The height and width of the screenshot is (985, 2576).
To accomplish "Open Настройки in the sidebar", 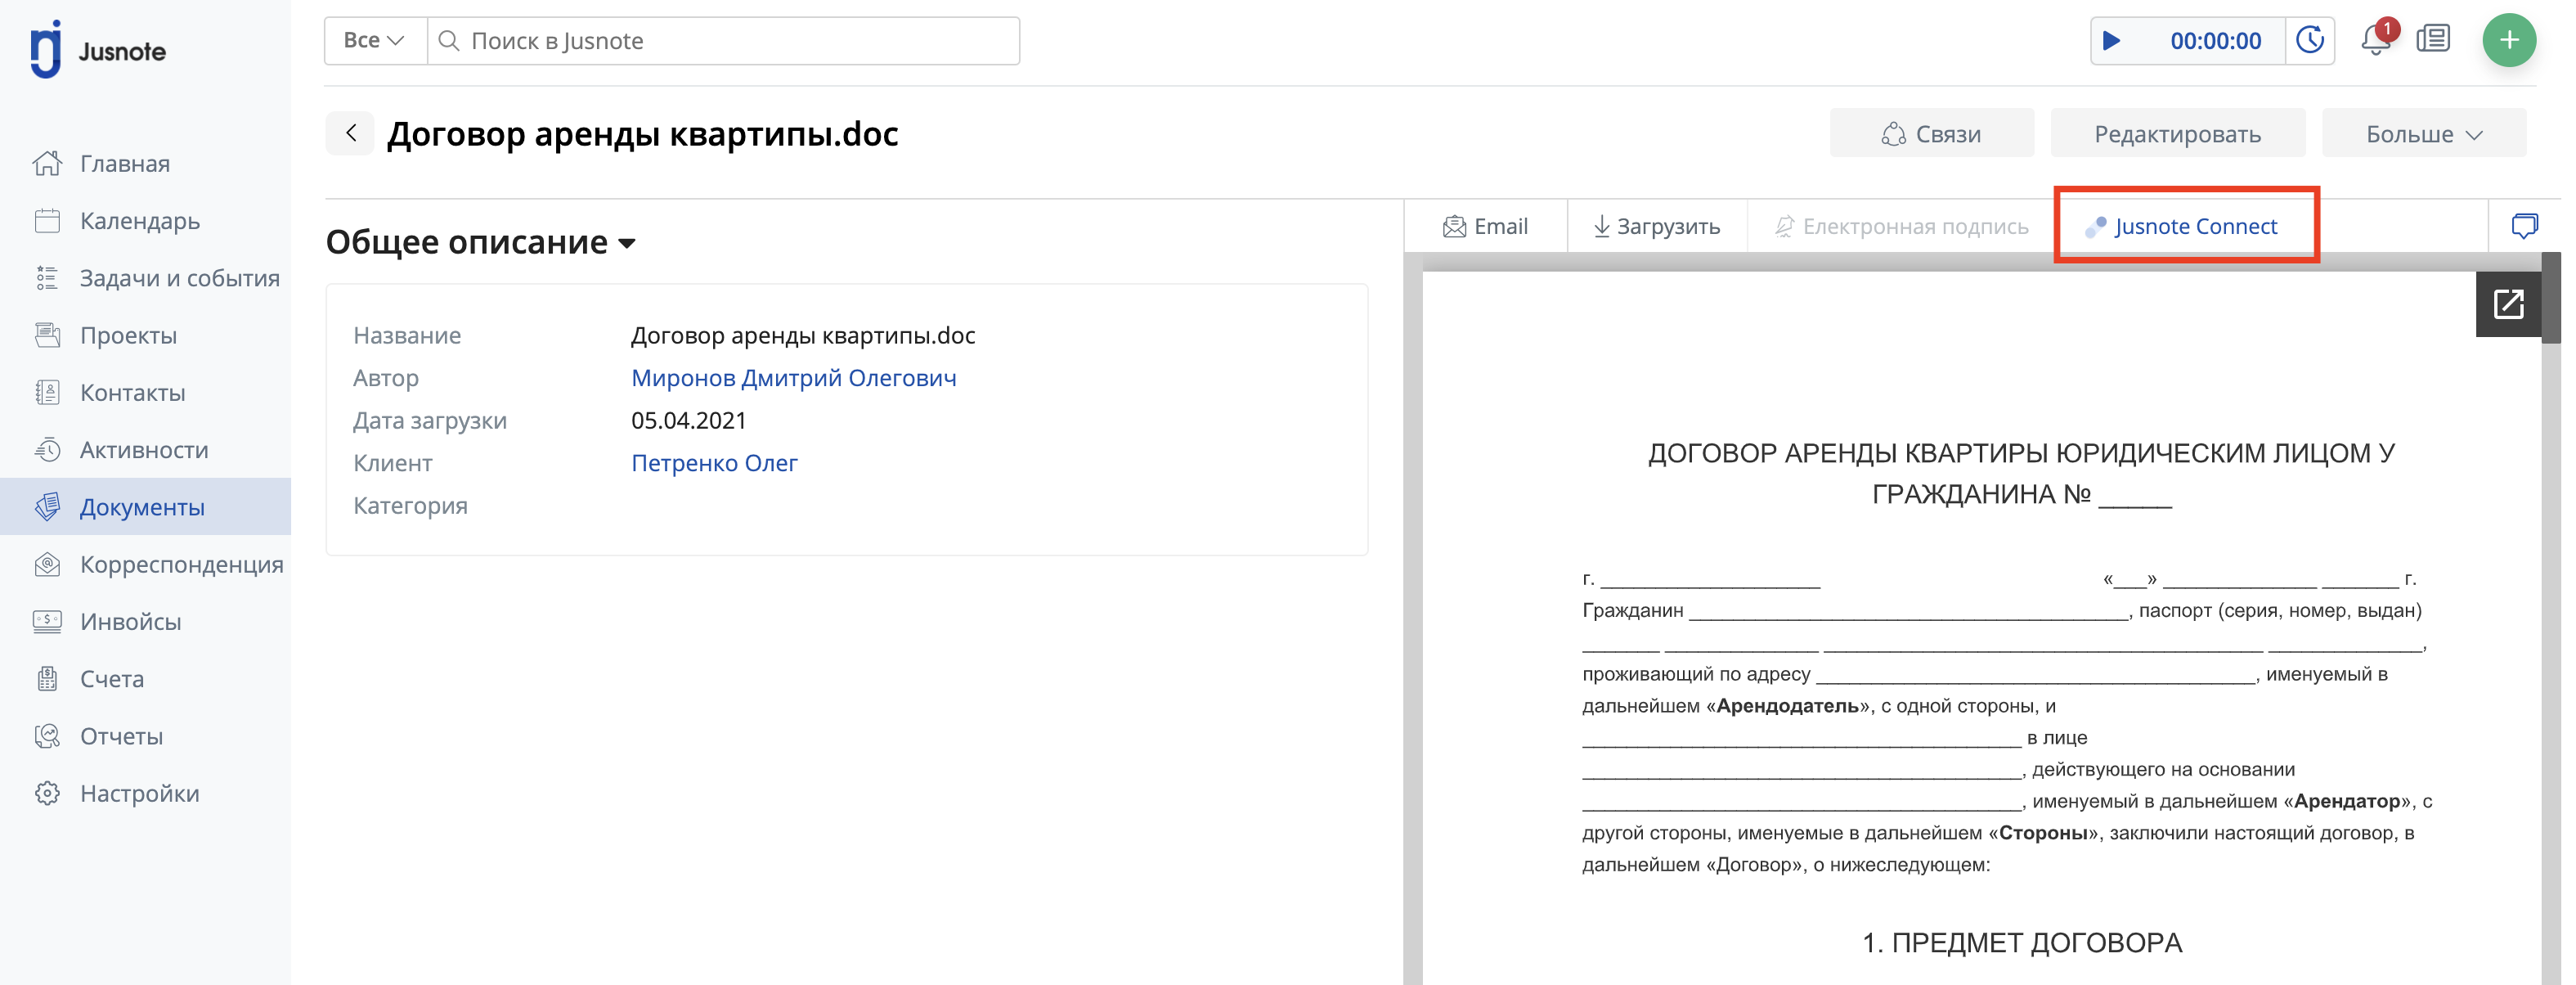I will [x=140, y=793].
